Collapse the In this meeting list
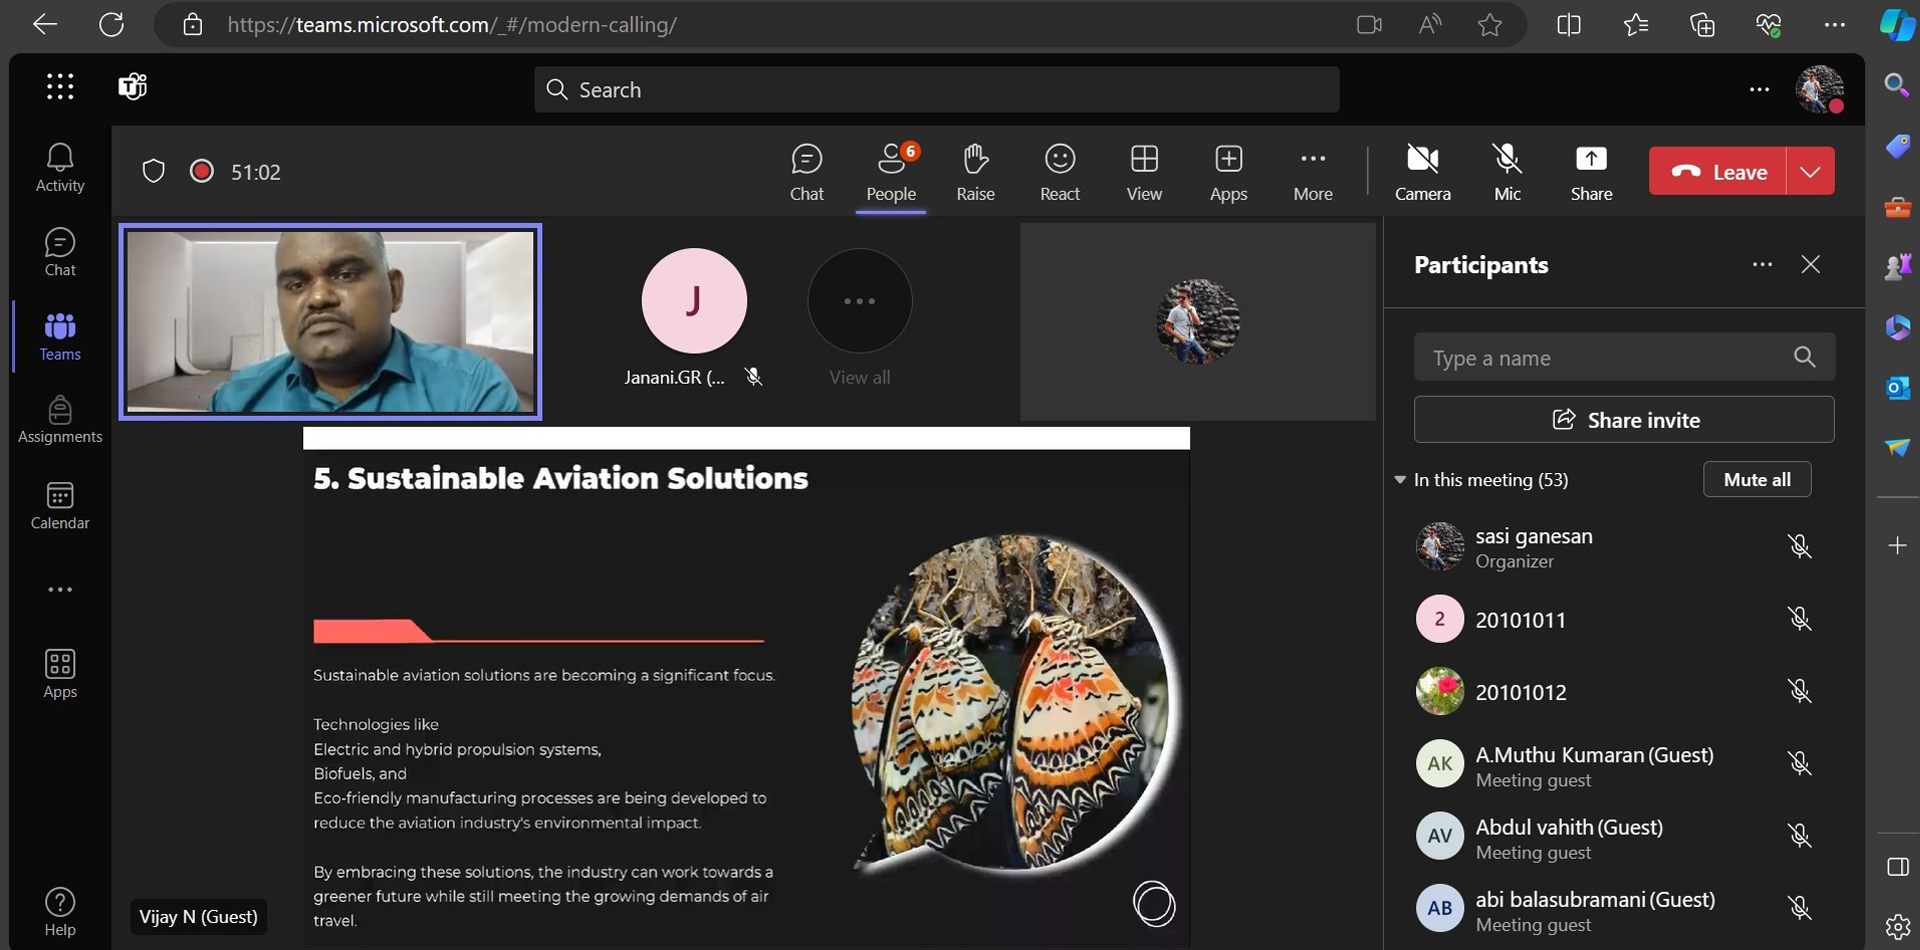Screen dimensions: 1920x950 point(1400,480)
